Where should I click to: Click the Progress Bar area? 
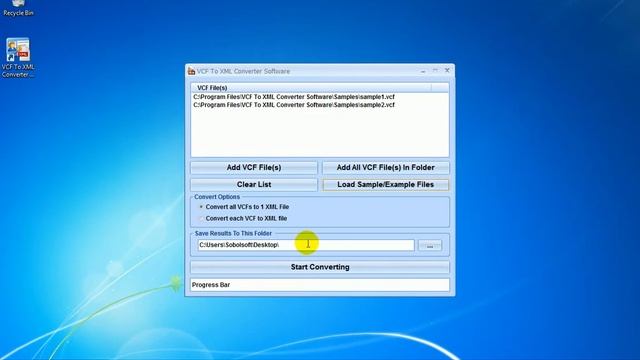(320, 285)
